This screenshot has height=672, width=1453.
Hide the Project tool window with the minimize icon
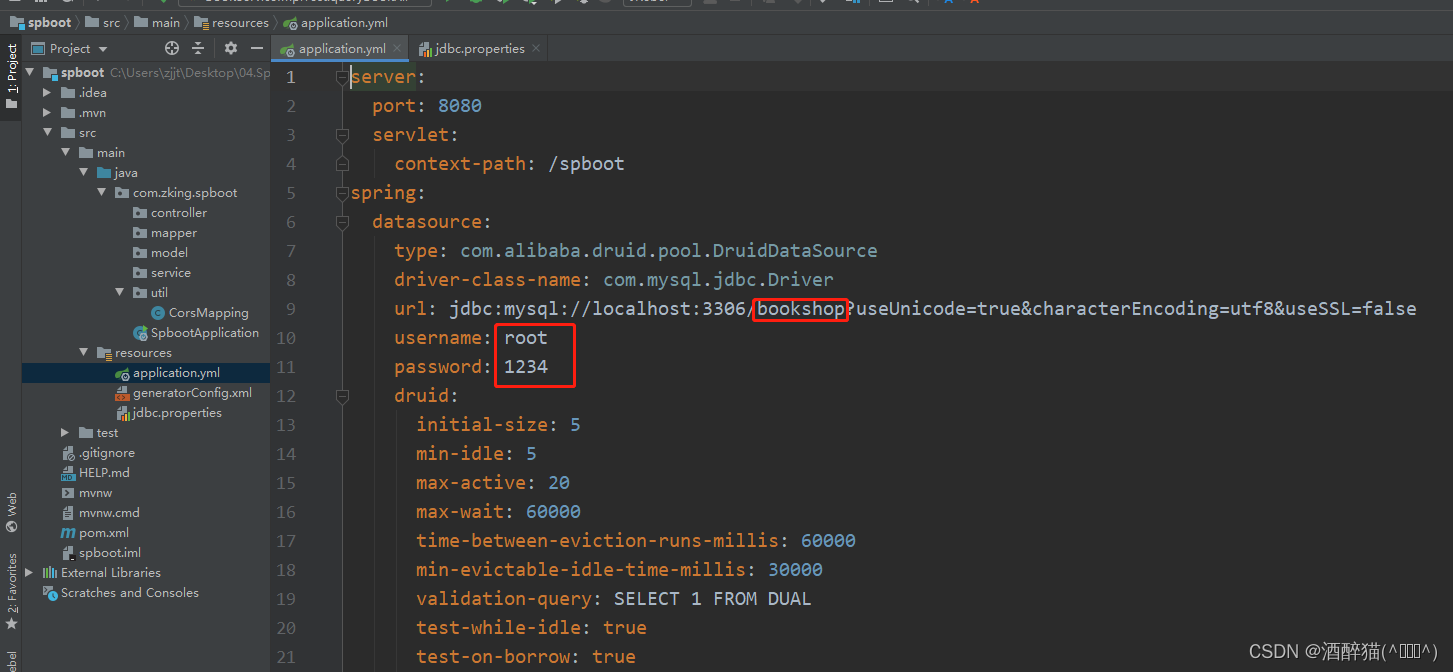point(257,48)
